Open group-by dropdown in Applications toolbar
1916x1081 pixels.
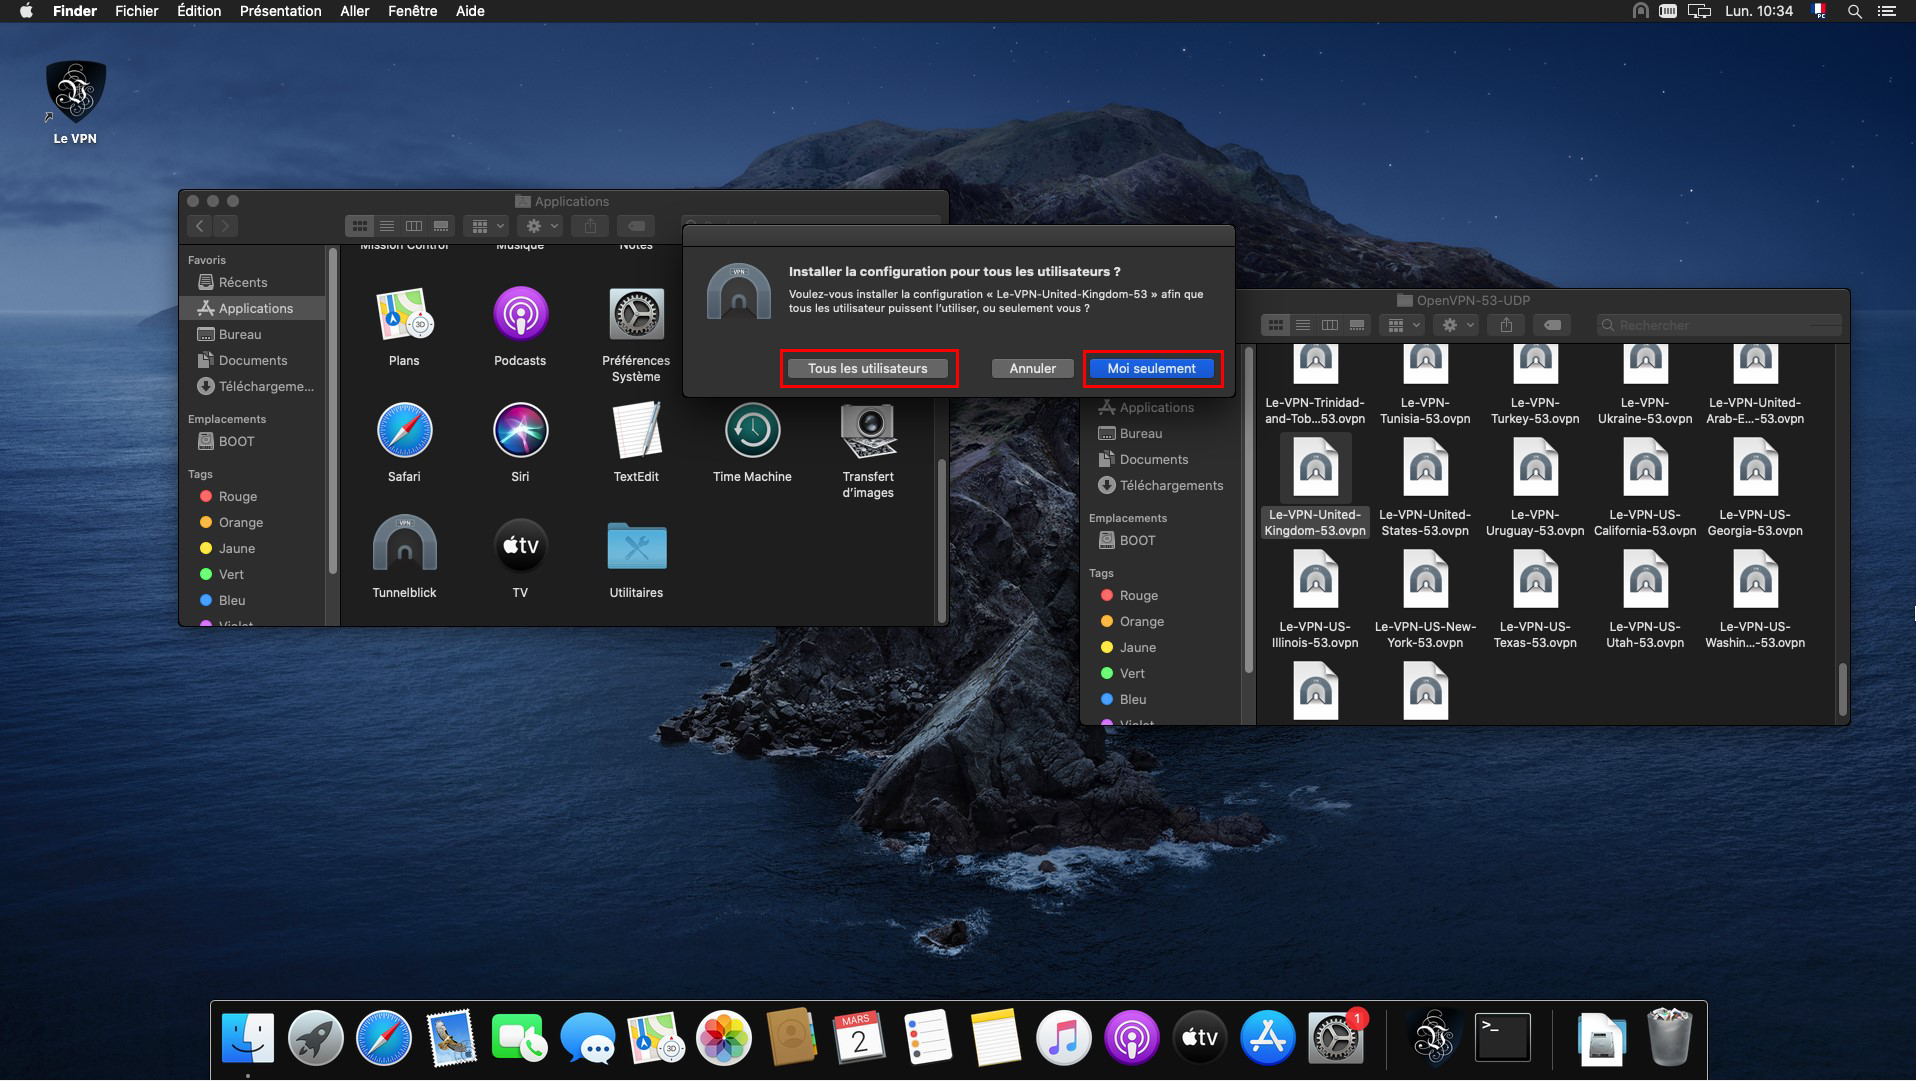(486, 226)
